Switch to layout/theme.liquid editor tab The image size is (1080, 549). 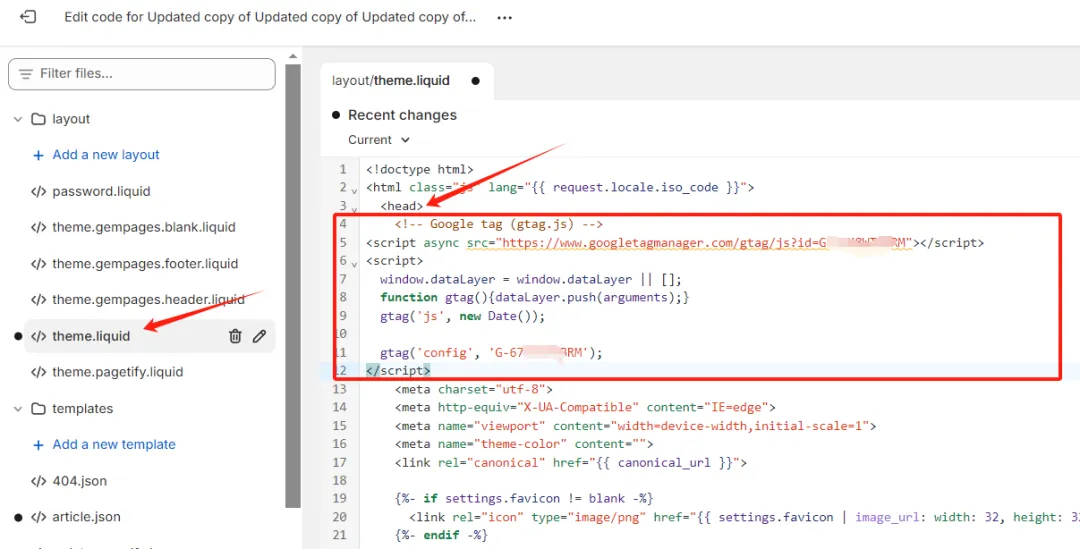(x=391, y=81)
